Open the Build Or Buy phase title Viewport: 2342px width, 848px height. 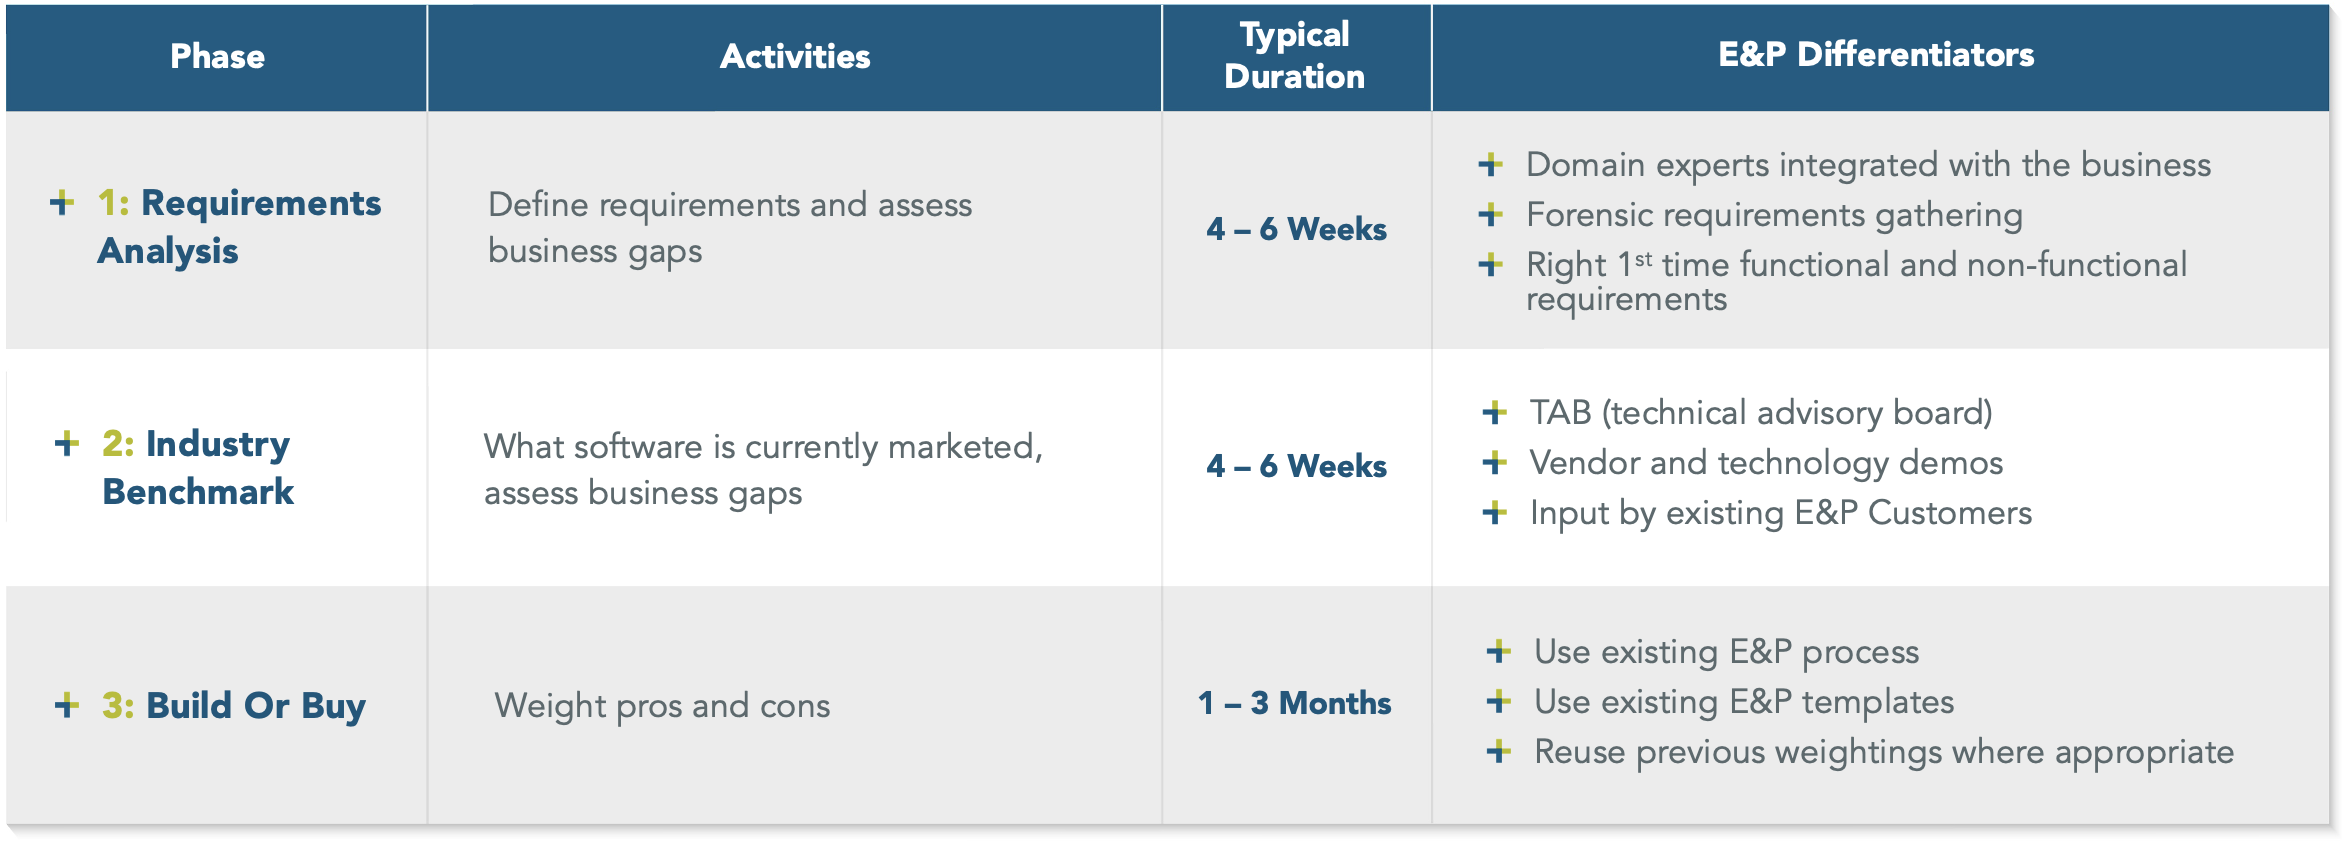tap(234, 705)
